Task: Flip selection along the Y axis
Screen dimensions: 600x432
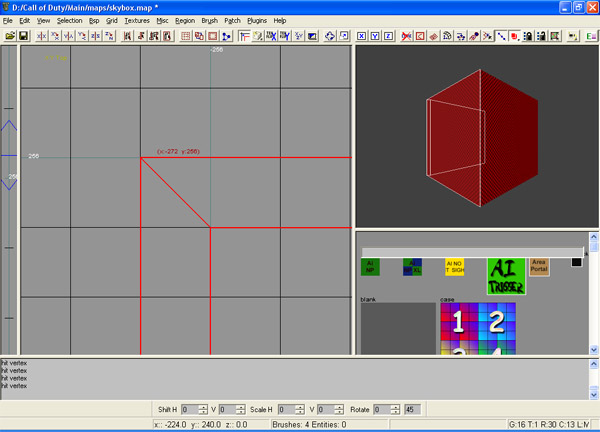Action: coord(68,36)
